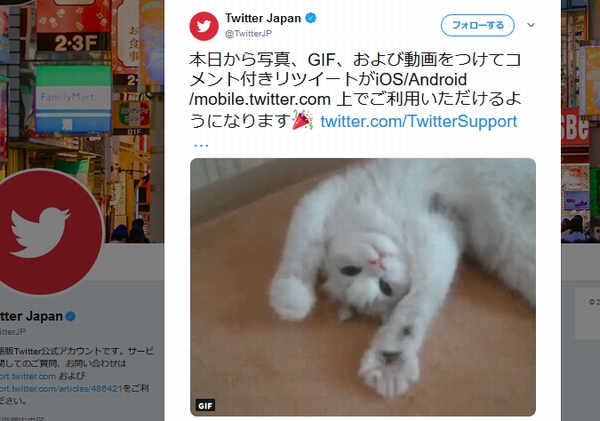Play the white cat GIF

[x=363, y=287]
